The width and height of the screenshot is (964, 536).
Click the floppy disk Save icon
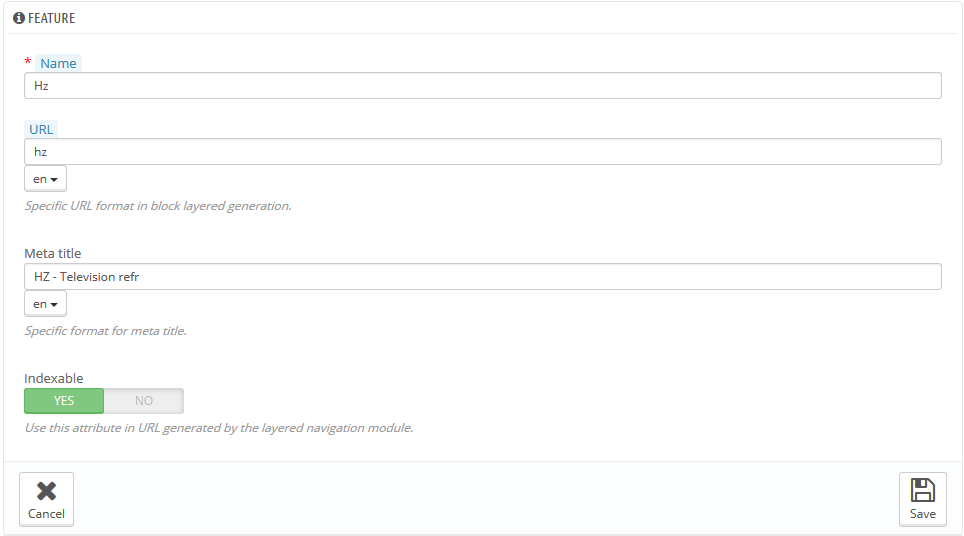[922, 490]
